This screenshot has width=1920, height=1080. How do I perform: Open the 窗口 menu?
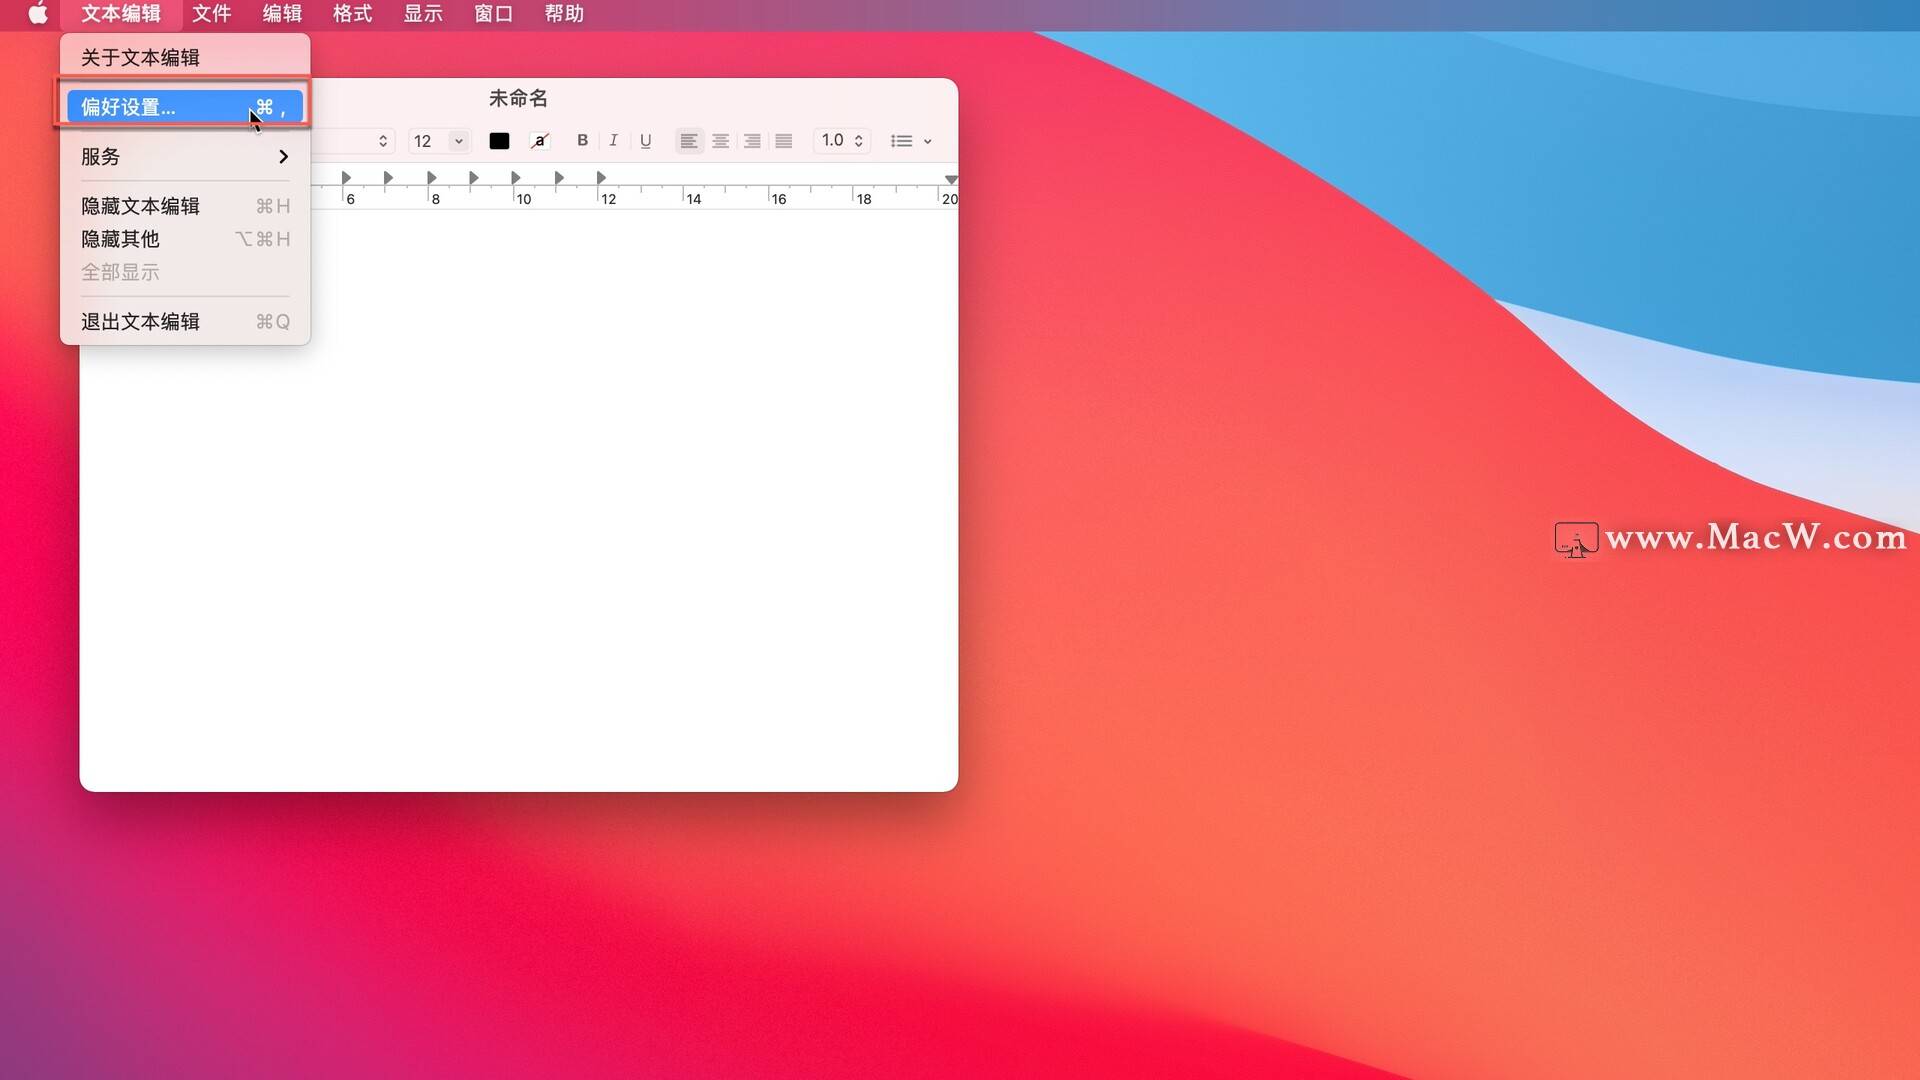(x=493, y=14)
